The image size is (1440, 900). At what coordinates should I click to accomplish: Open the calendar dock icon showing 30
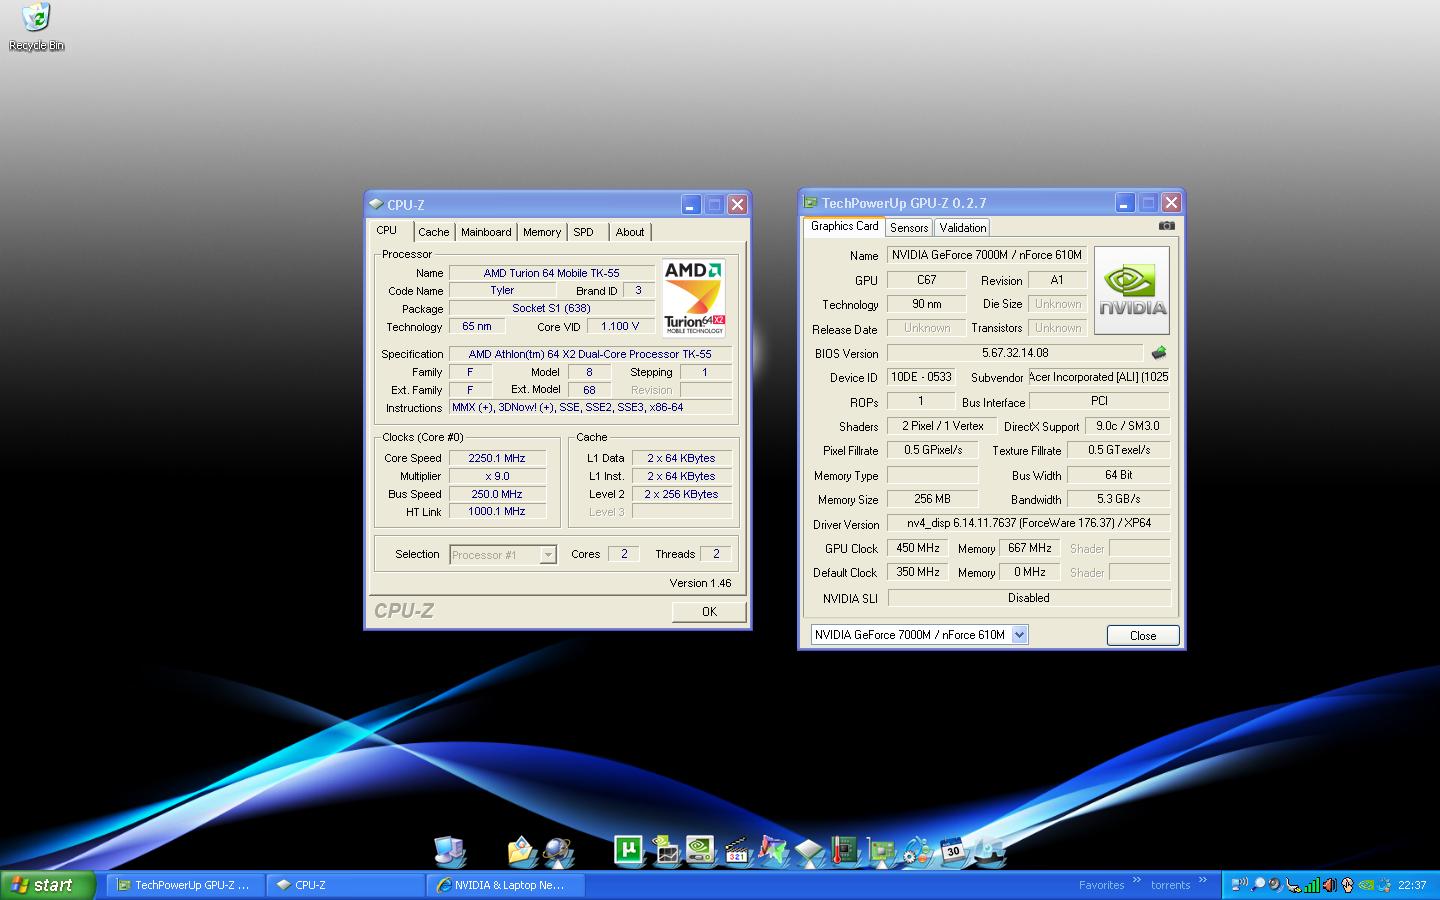click(952, 851)
